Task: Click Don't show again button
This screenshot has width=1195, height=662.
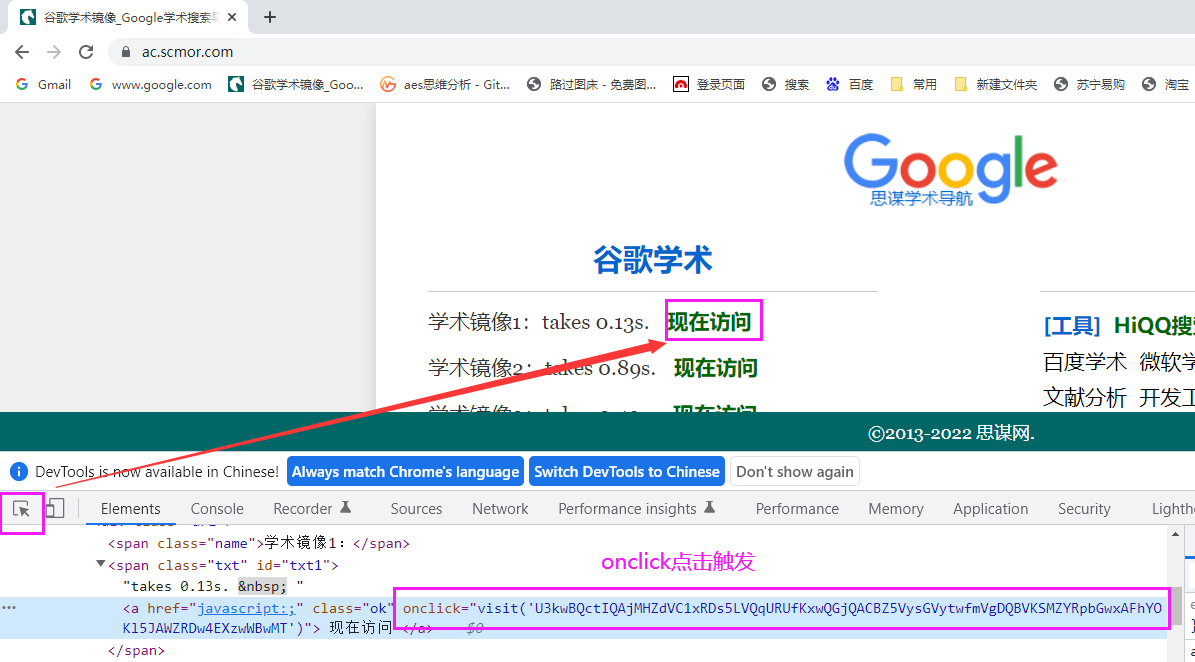Action: 795,472
